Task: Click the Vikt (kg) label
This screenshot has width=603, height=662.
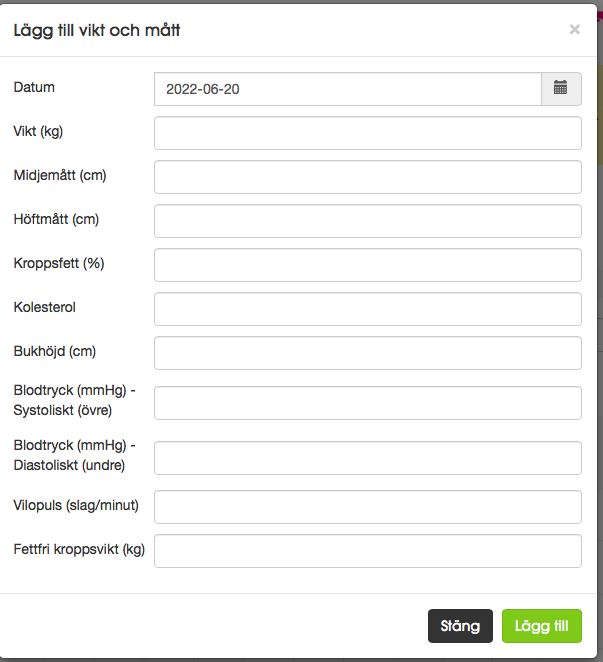Action: tap(38, 131)
